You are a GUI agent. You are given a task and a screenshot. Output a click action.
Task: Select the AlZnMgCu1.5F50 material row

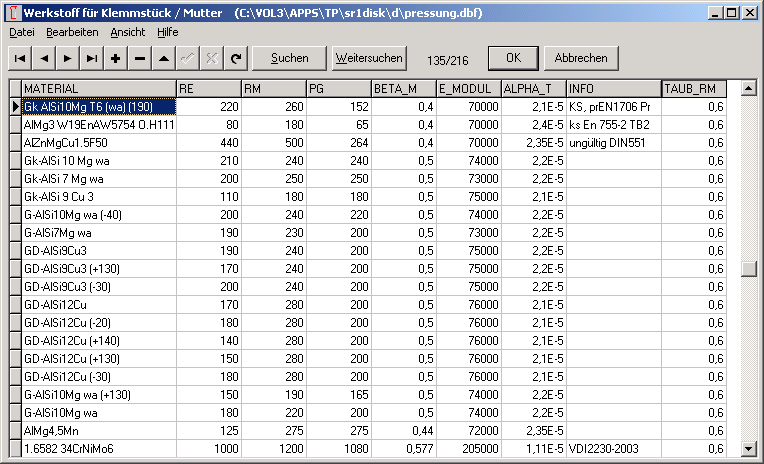tap(98, 142)
